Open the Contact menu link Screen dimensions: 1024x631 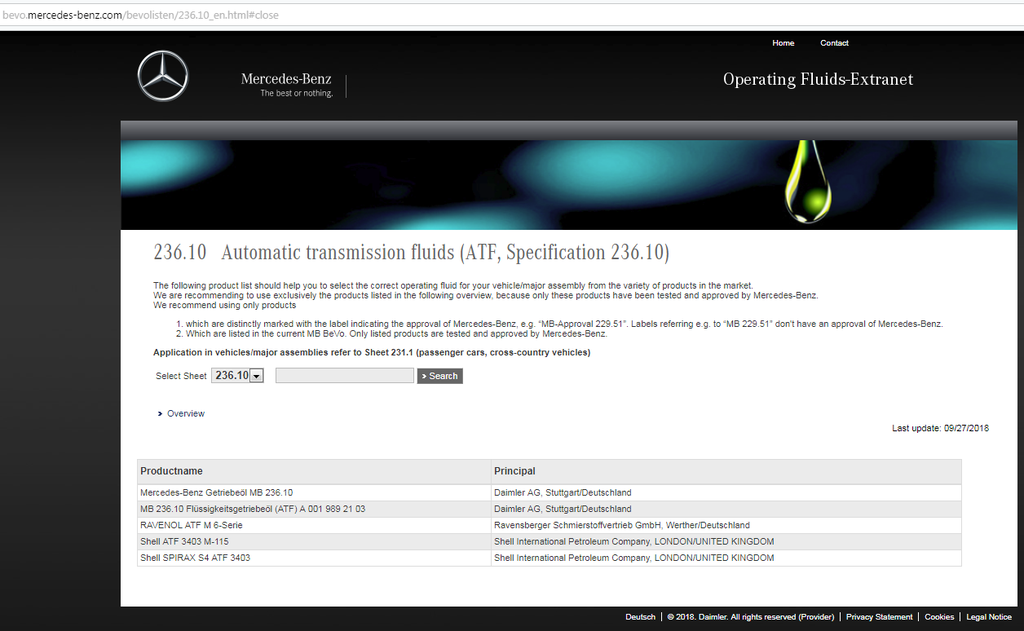click(x=834, y=43)
